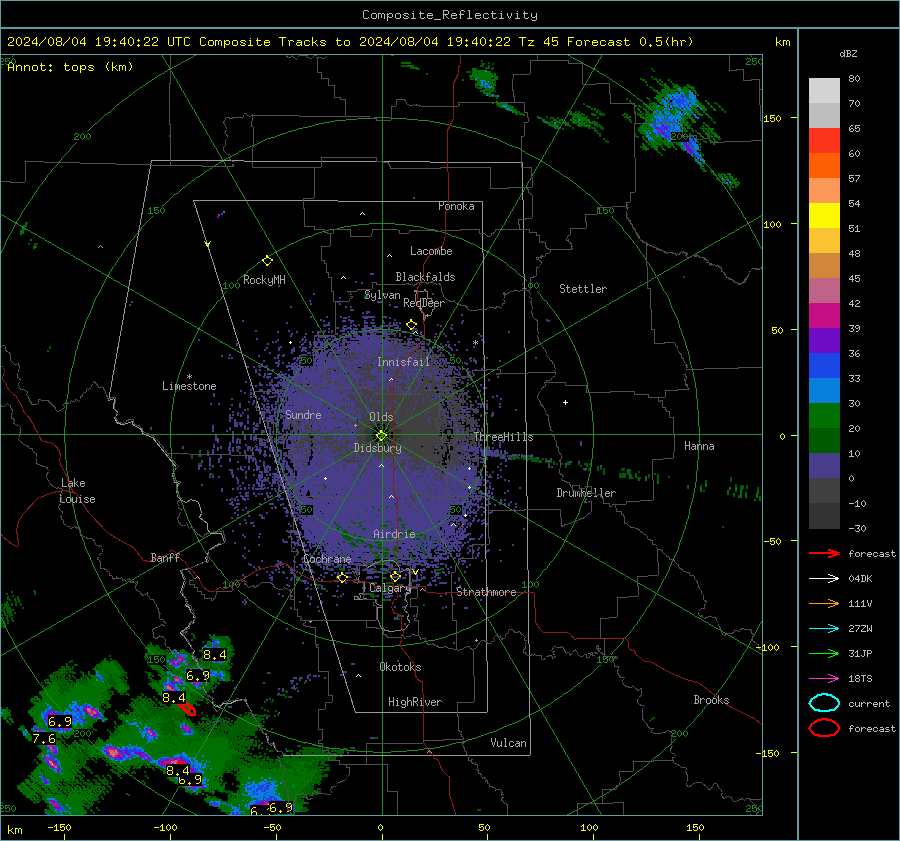Click the Lacombe label
Viewport: 900px width, 841px height.
tap(431, 251)
